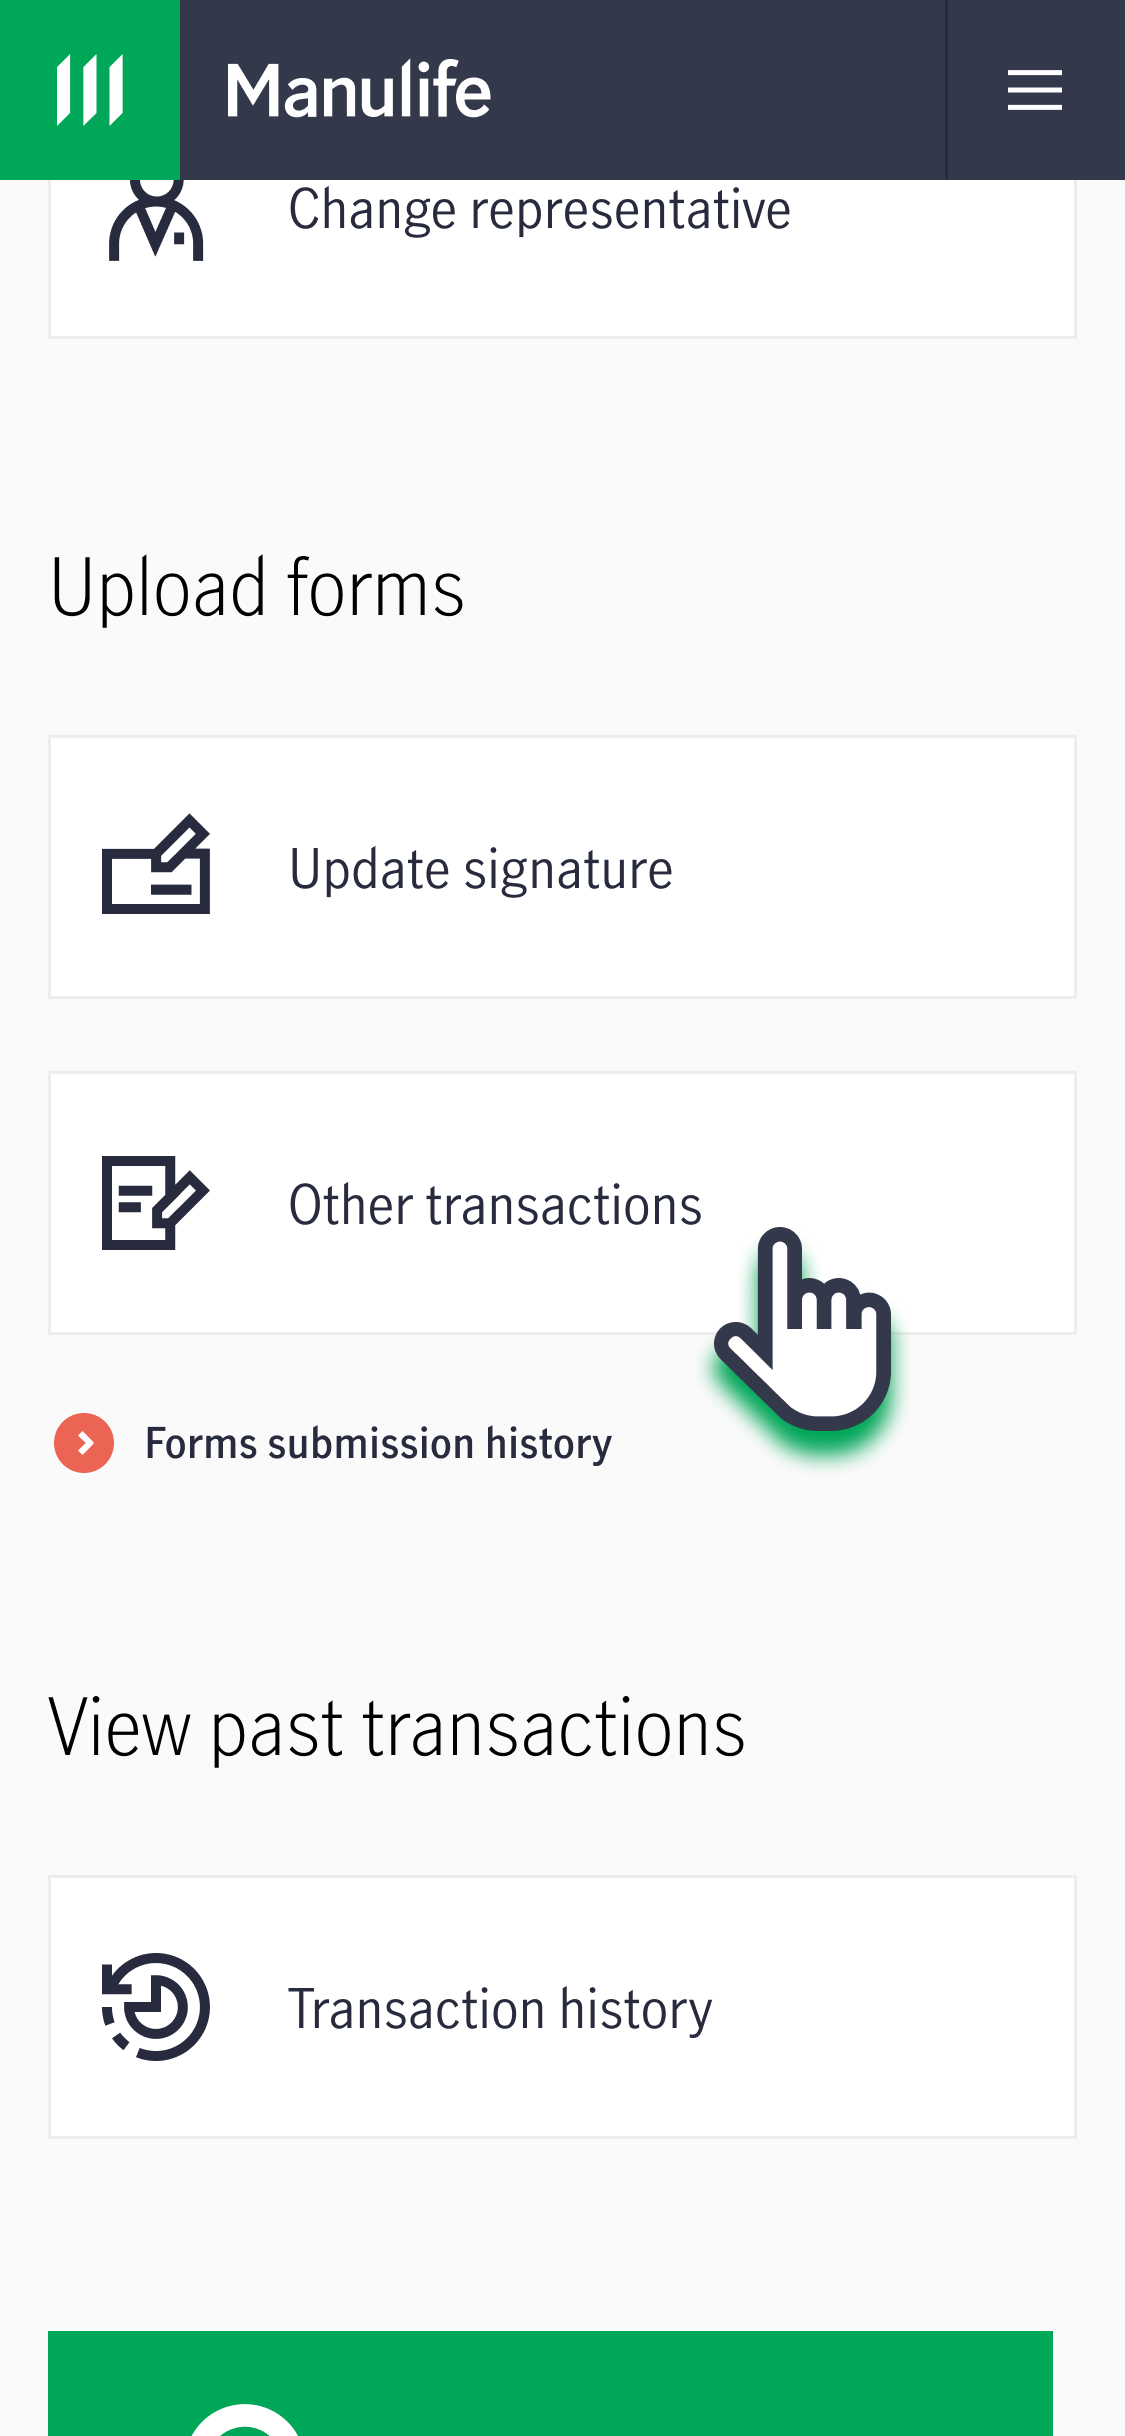The image size is (1125, 2436).
Task: Click the Manulife wordmark in header
Action: [x=358, y=90]
